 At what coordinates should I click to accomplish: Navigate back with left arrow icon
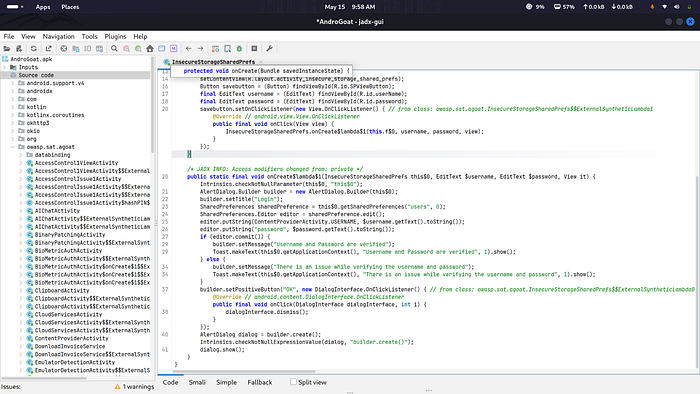(x=188, y=49)
